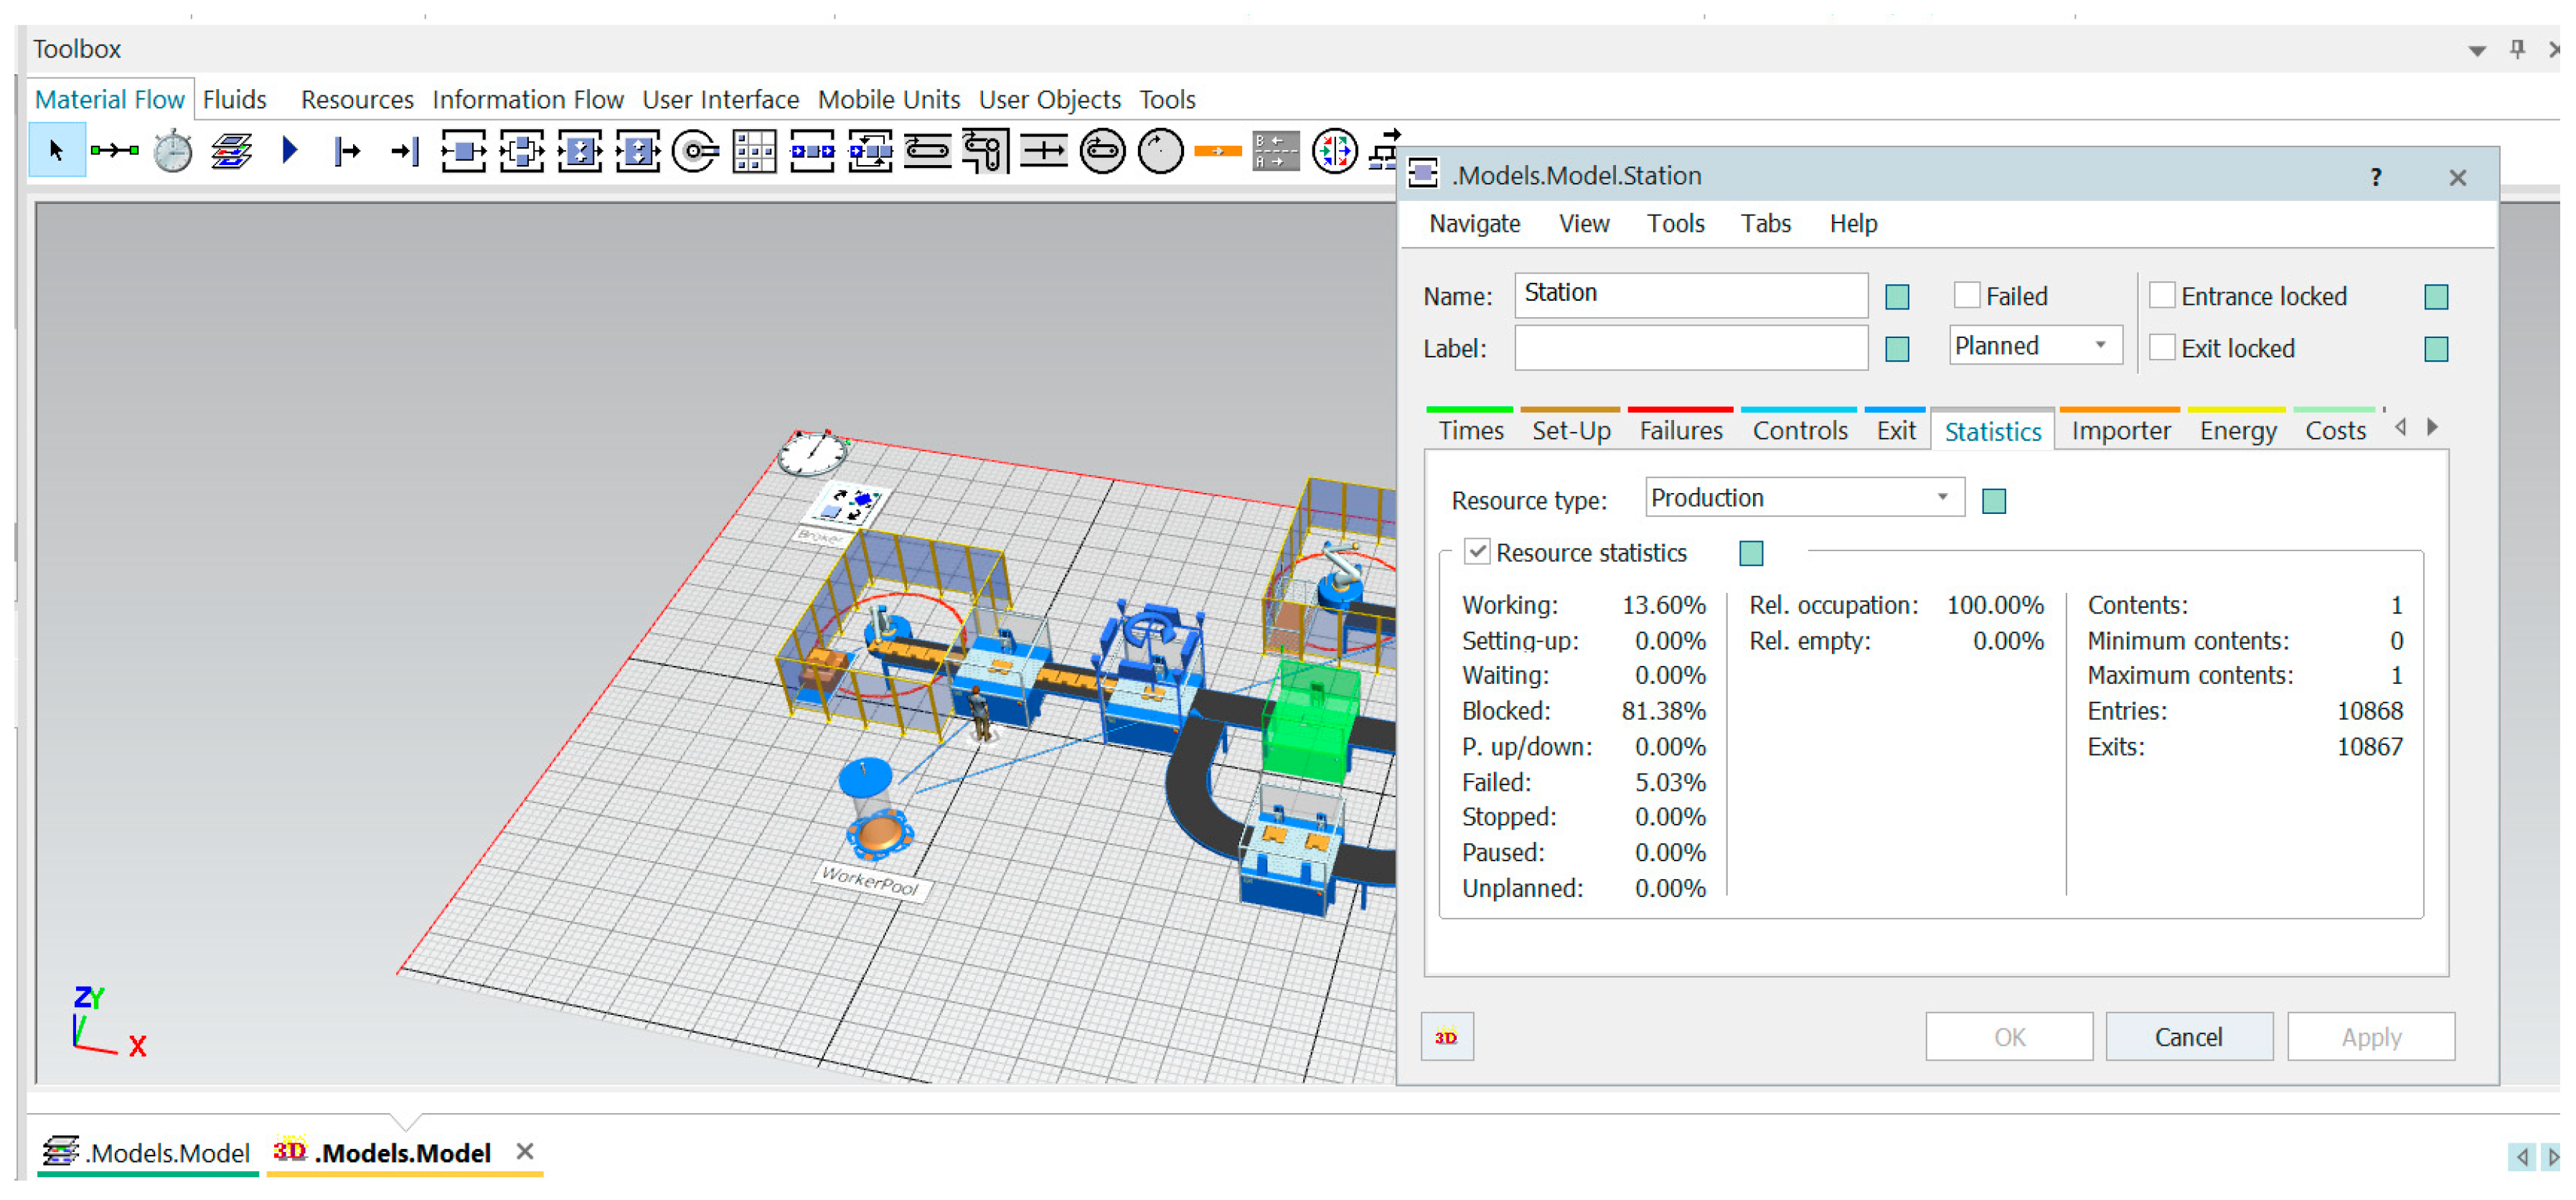The width and height of the screenshot is (2576, 1200).
Task: Uncheck Resource statistics checkbox
Action: pyautogui.click(x=1477, y=552)
